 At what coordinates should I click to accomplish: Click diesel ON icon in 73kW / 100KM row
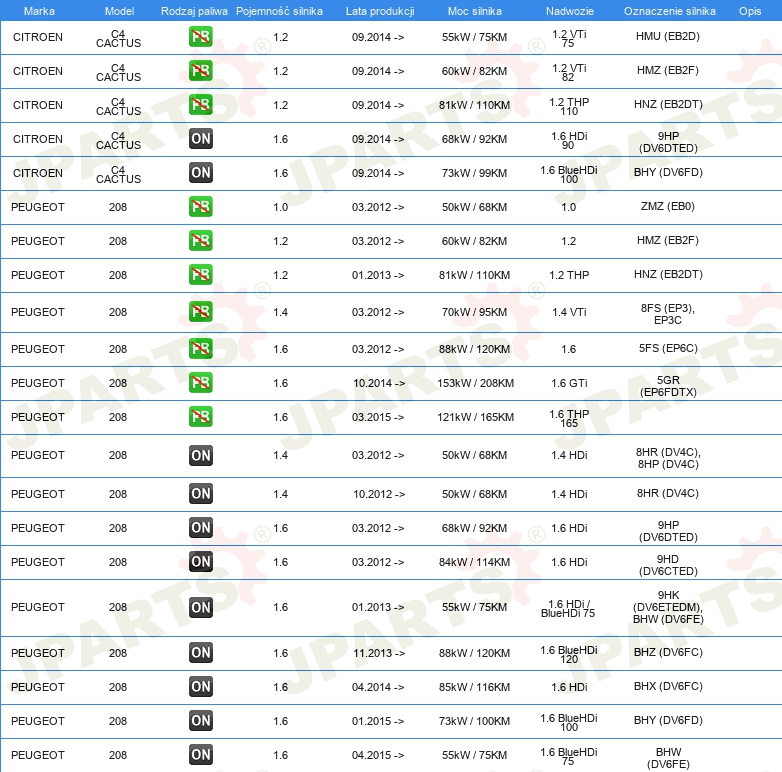pyautogui.click(x=200, y=721)
